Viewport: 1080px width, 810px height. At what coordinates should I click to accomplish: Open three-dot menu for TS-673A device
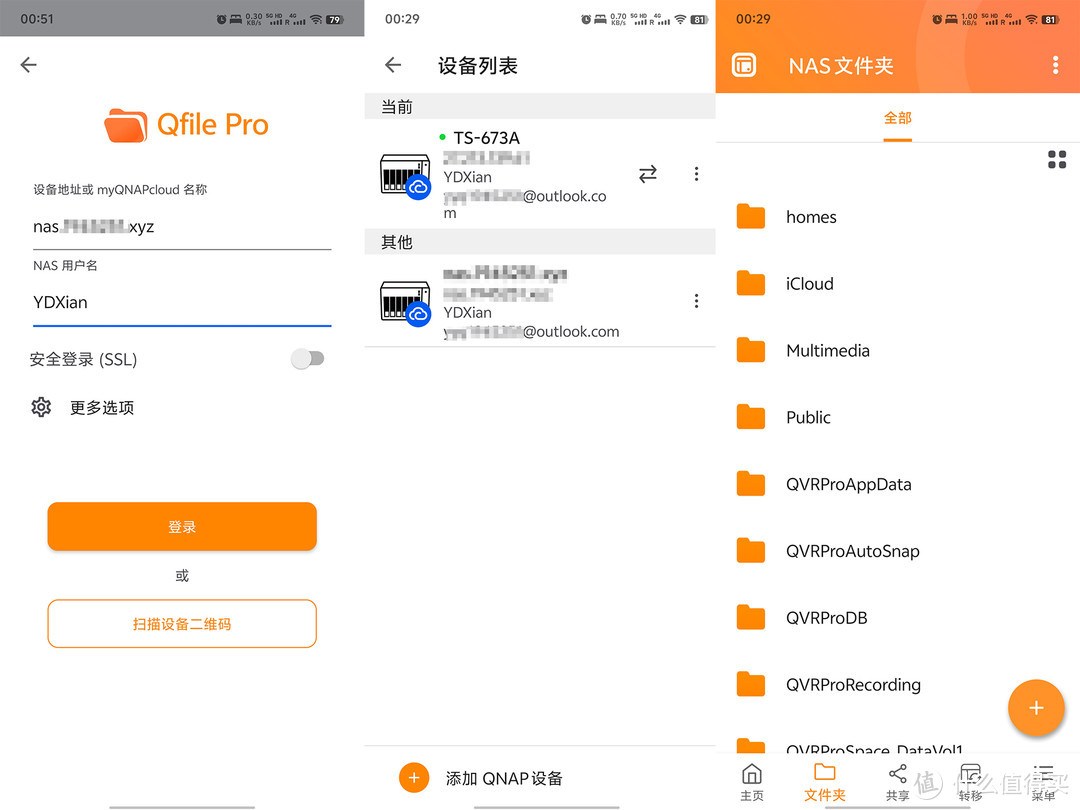click(x=696, y=174)
